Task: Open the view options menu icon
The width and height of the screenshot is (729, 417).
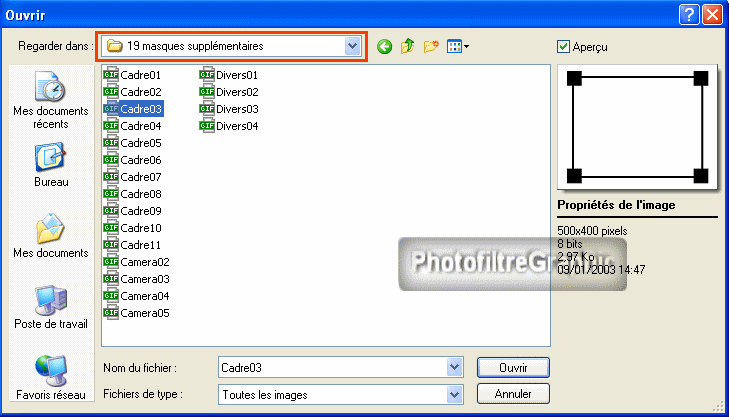Action: tap(458, 46)
